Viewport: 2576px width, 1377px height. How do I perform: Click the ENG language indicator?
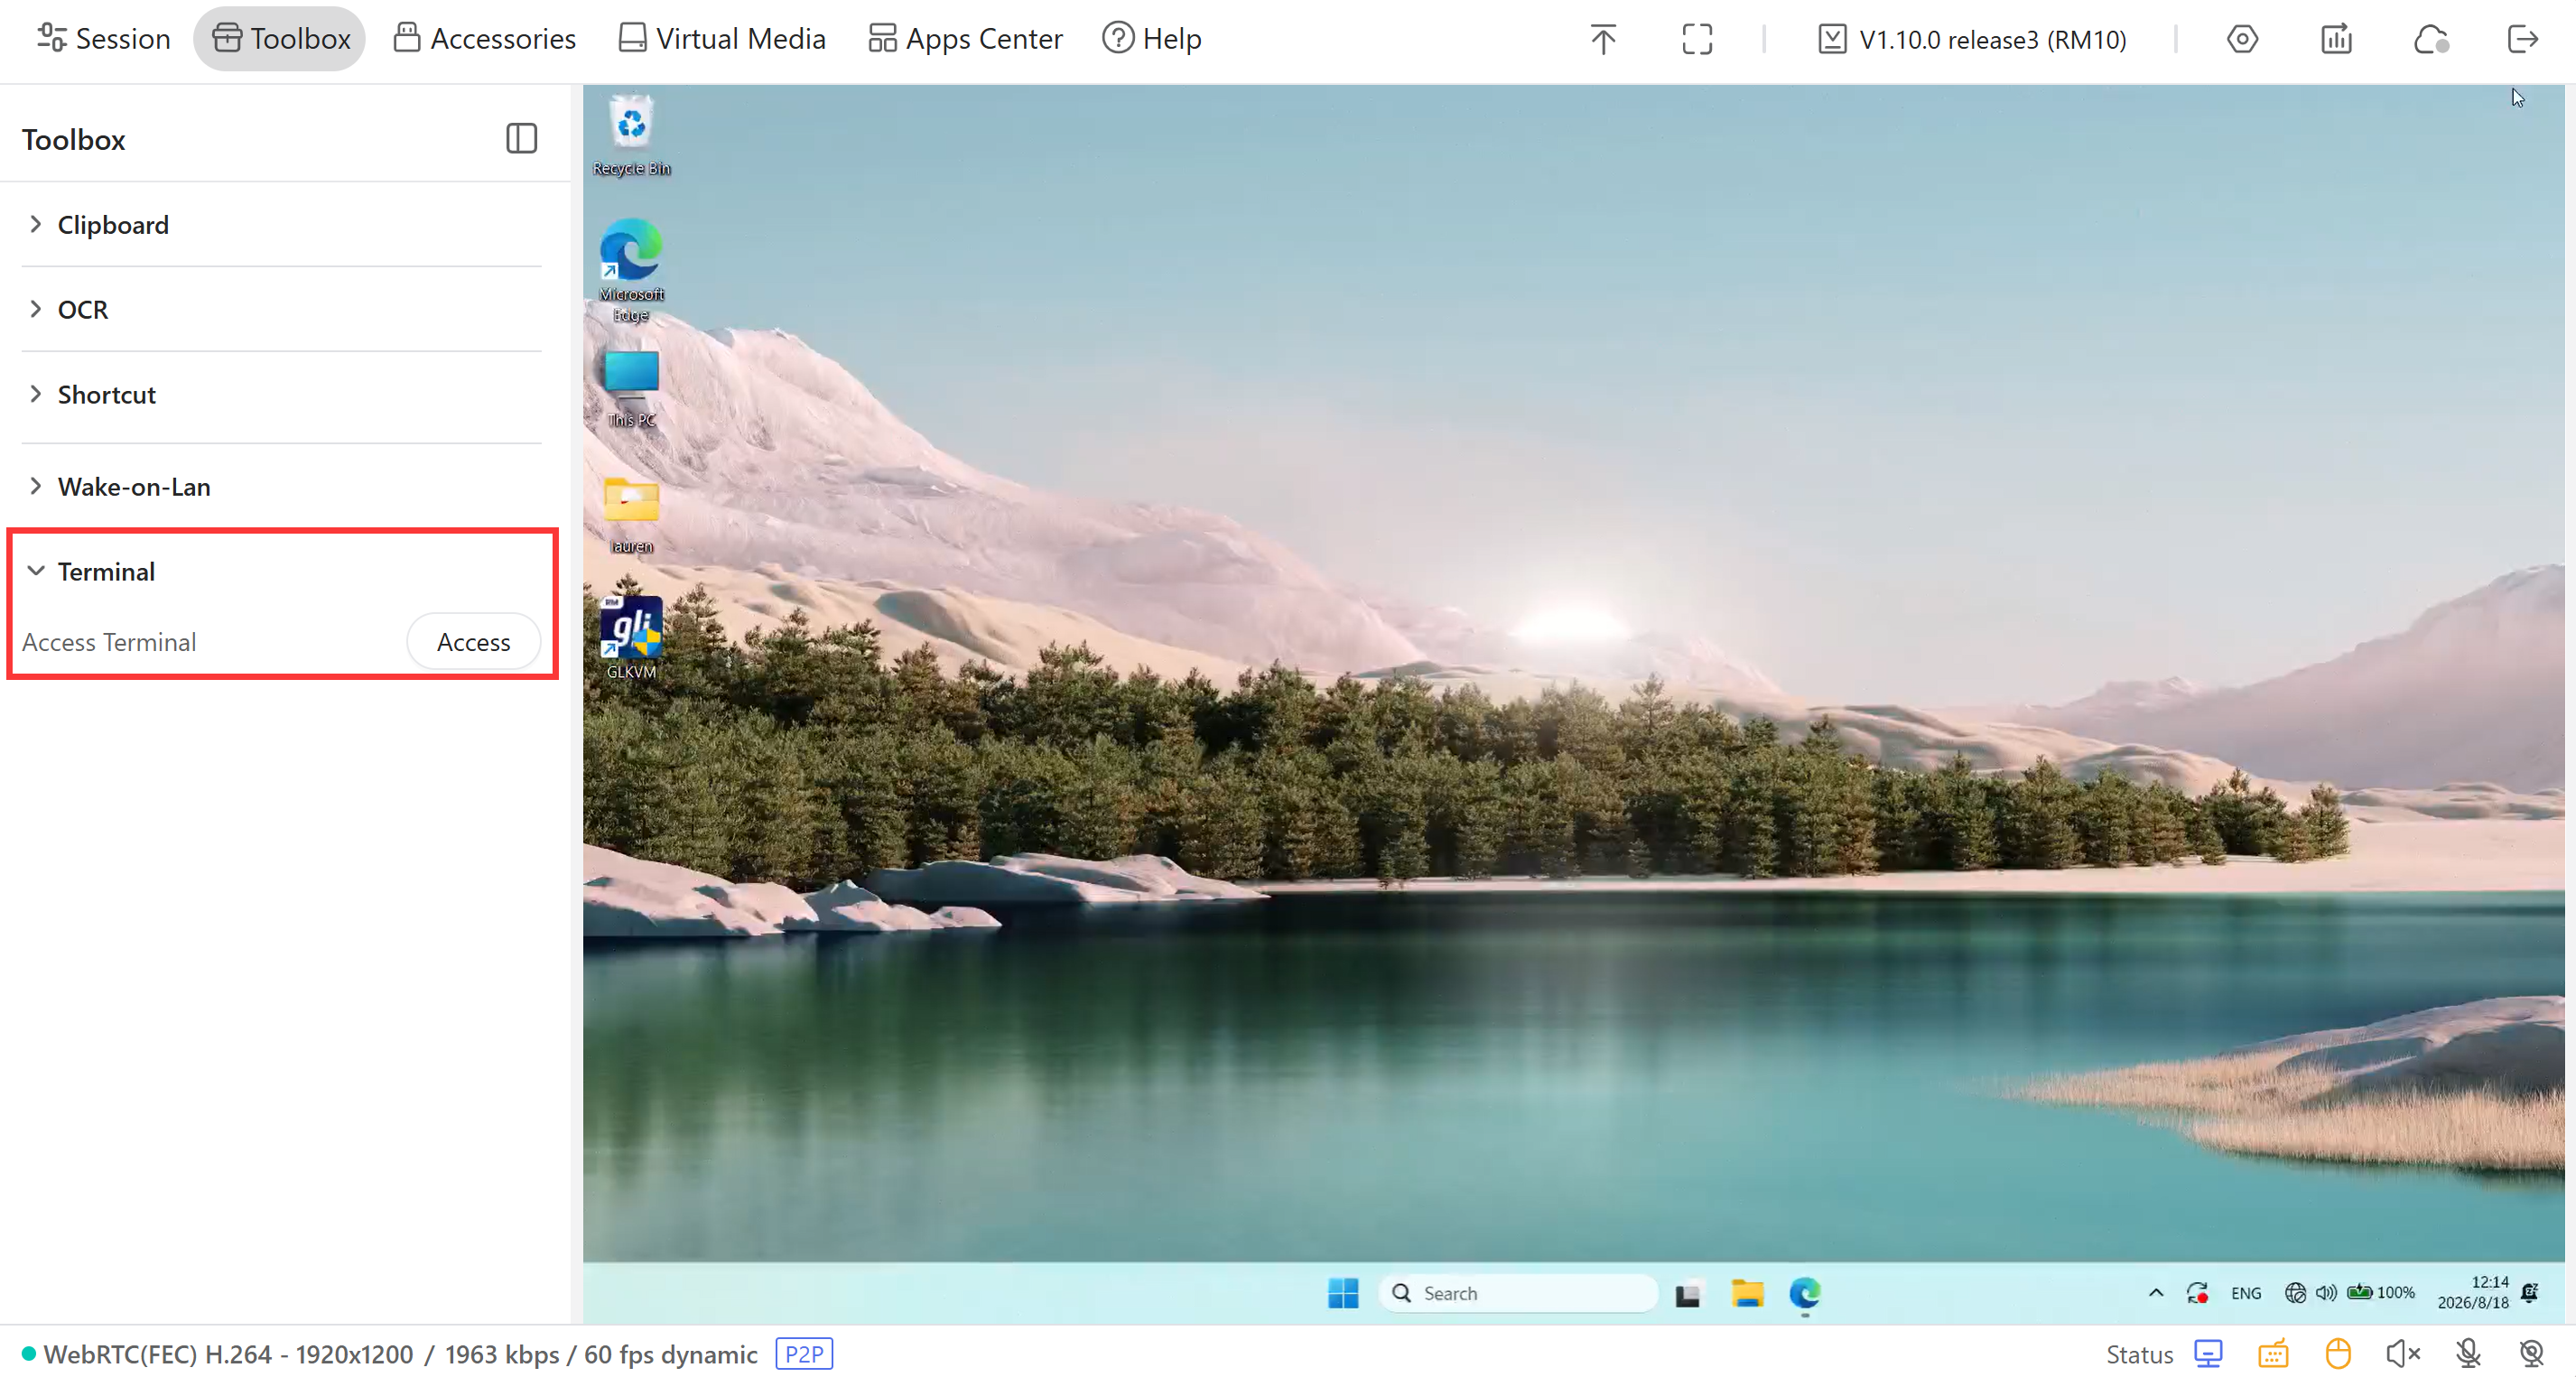(x=2245, y=1293)
